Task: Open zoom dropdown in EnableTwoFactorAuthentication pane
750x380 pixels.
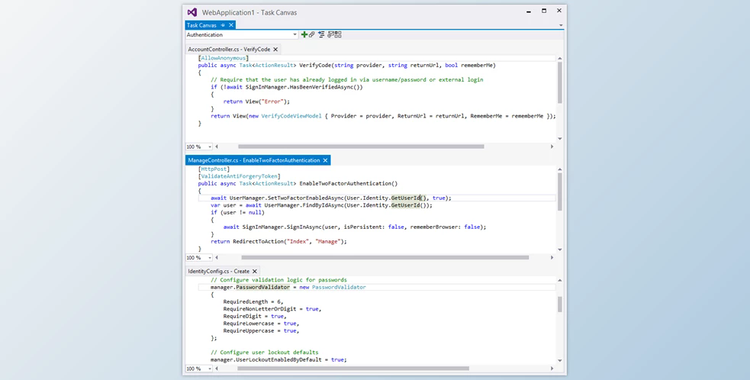Action: point(210,258)
